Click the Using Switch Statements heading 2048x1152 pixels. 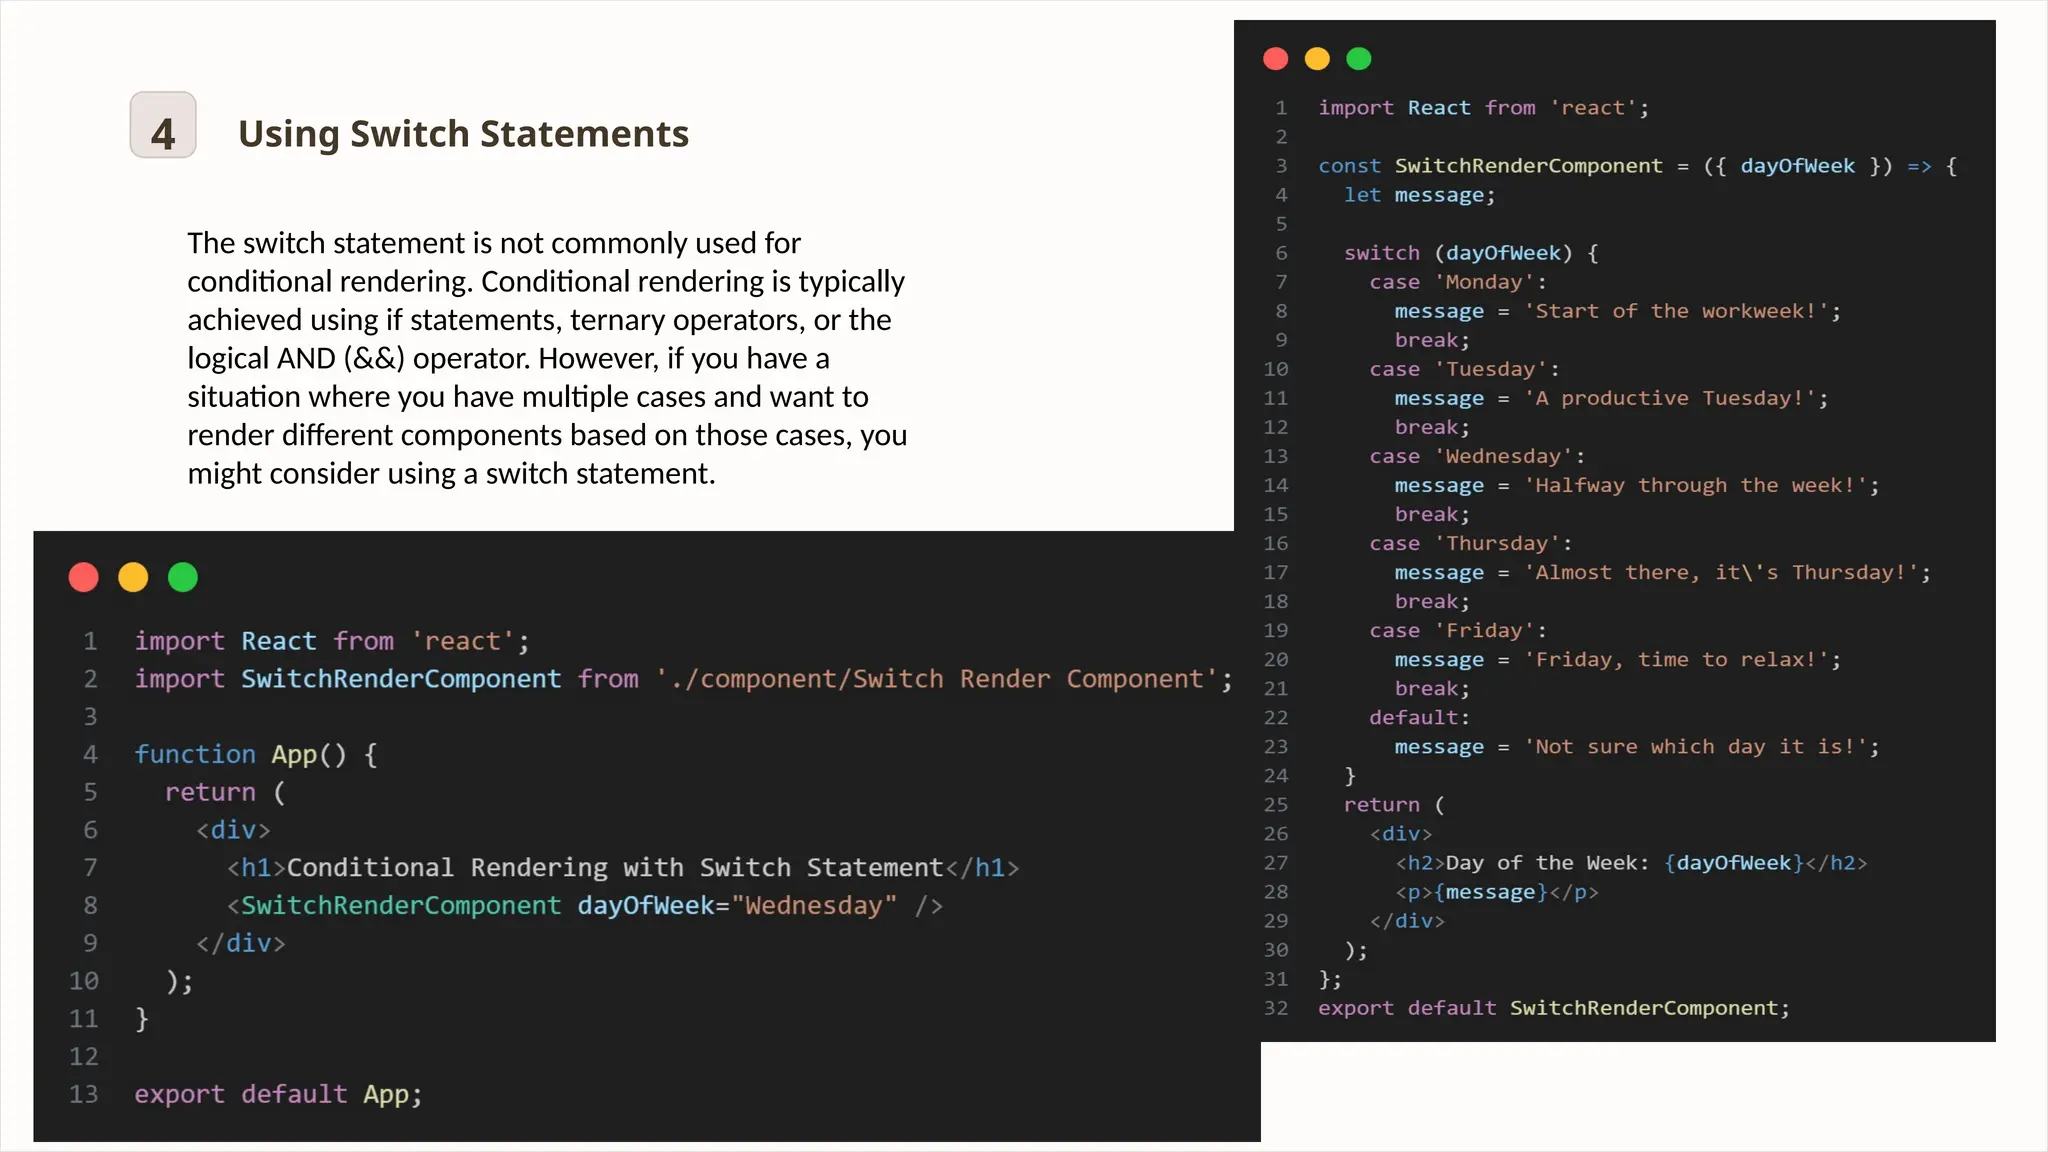click(463, 134)
